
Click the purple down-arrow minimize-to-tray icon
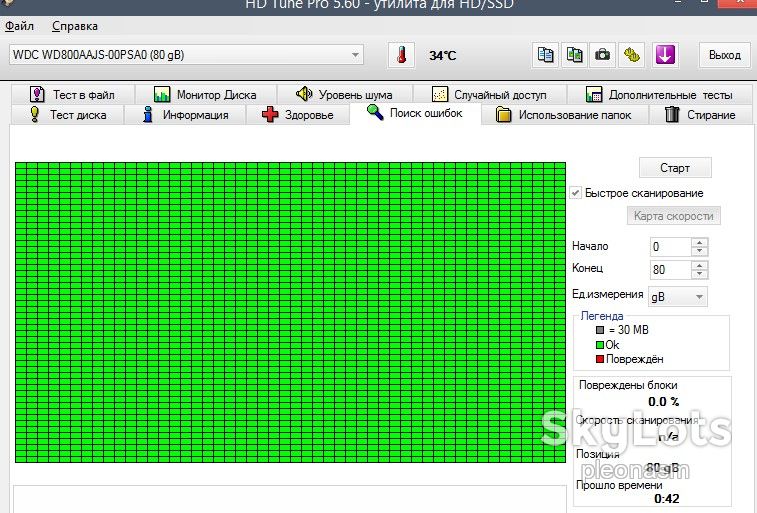coord(665,55)
